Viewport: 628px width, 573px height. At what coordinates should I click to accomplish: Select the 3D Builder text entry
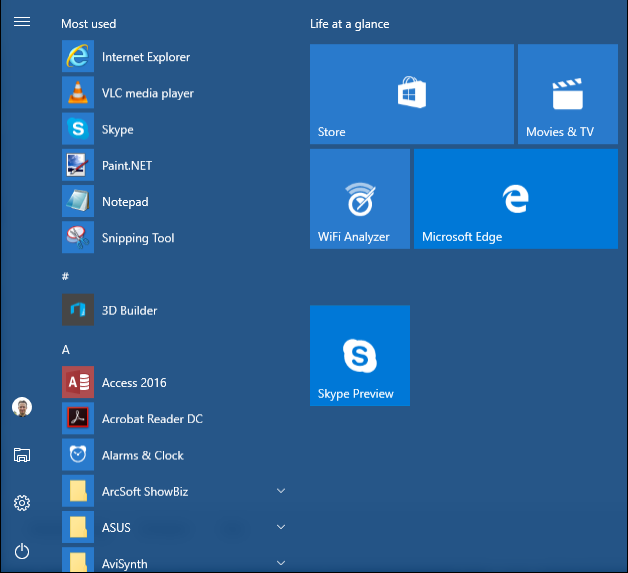(x=129, y=311)
